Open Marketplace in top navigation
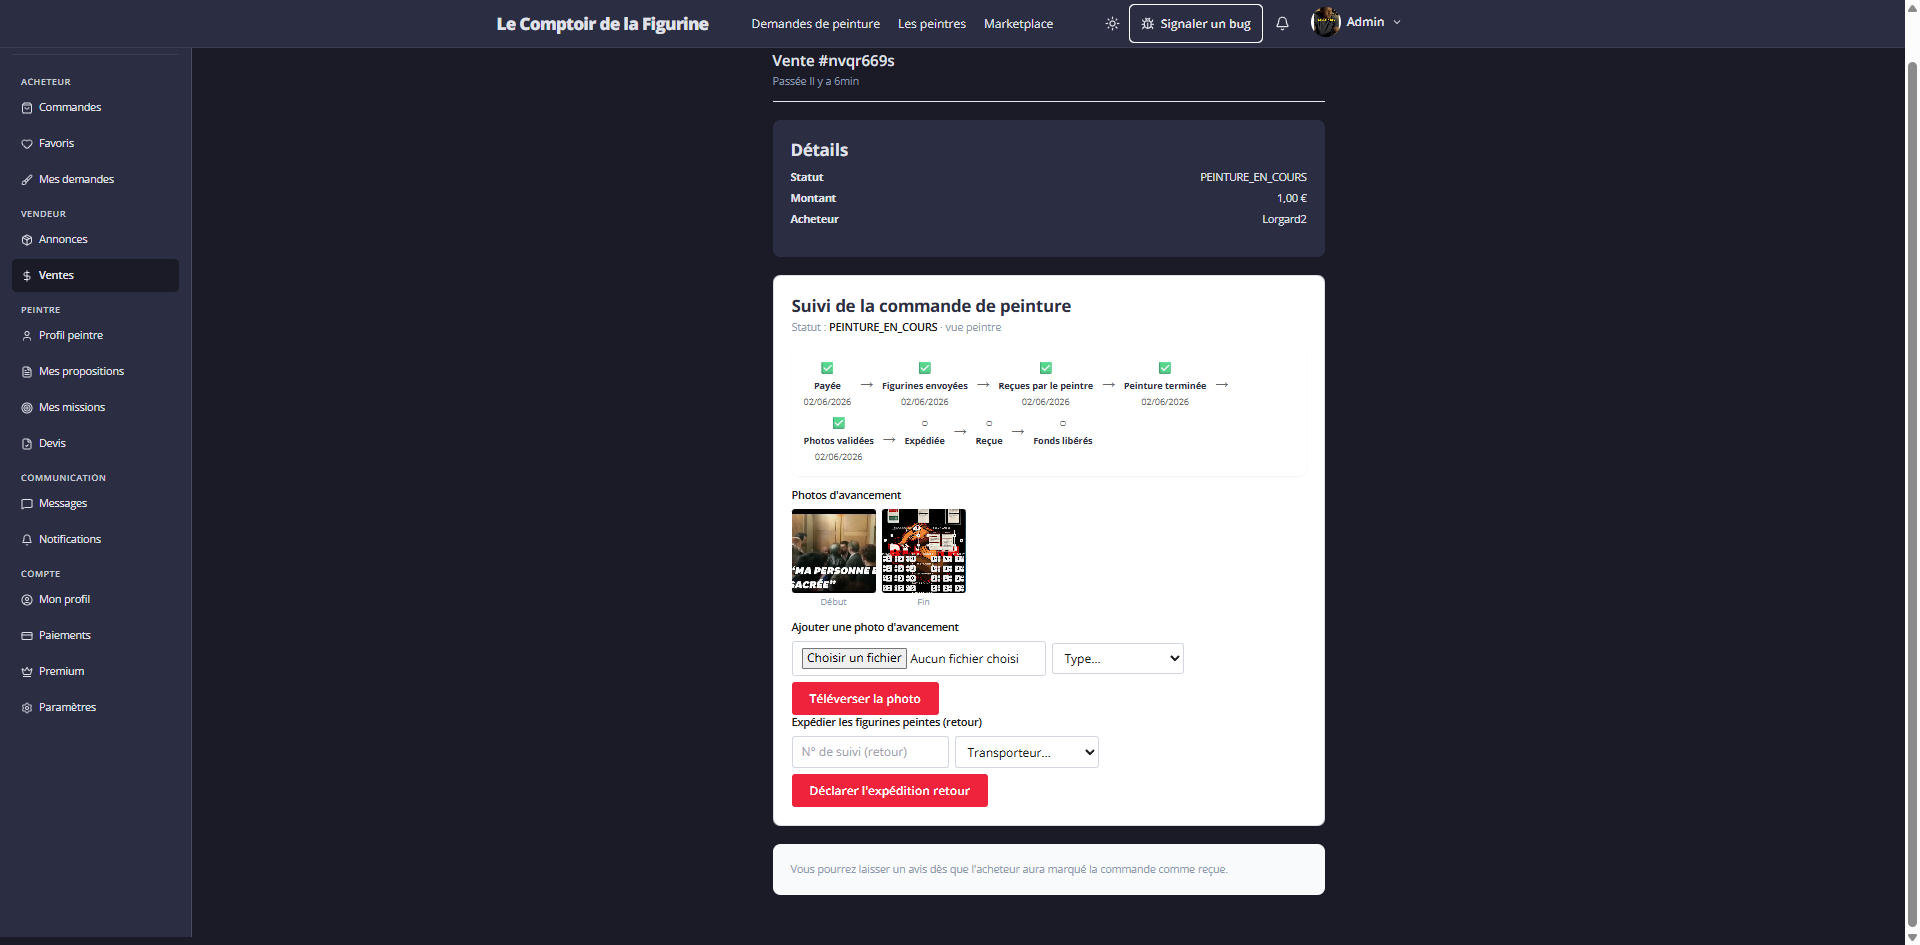The width and height of the screenshot is (1920, 945). 1018,24
